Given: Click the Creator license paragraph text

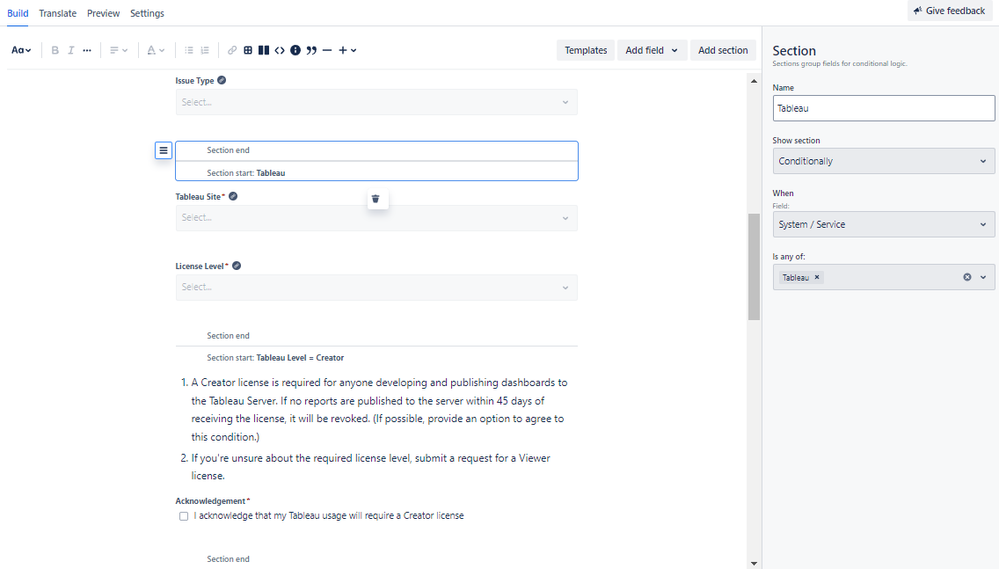Looking at the screenshot, I should coord(379,410).
